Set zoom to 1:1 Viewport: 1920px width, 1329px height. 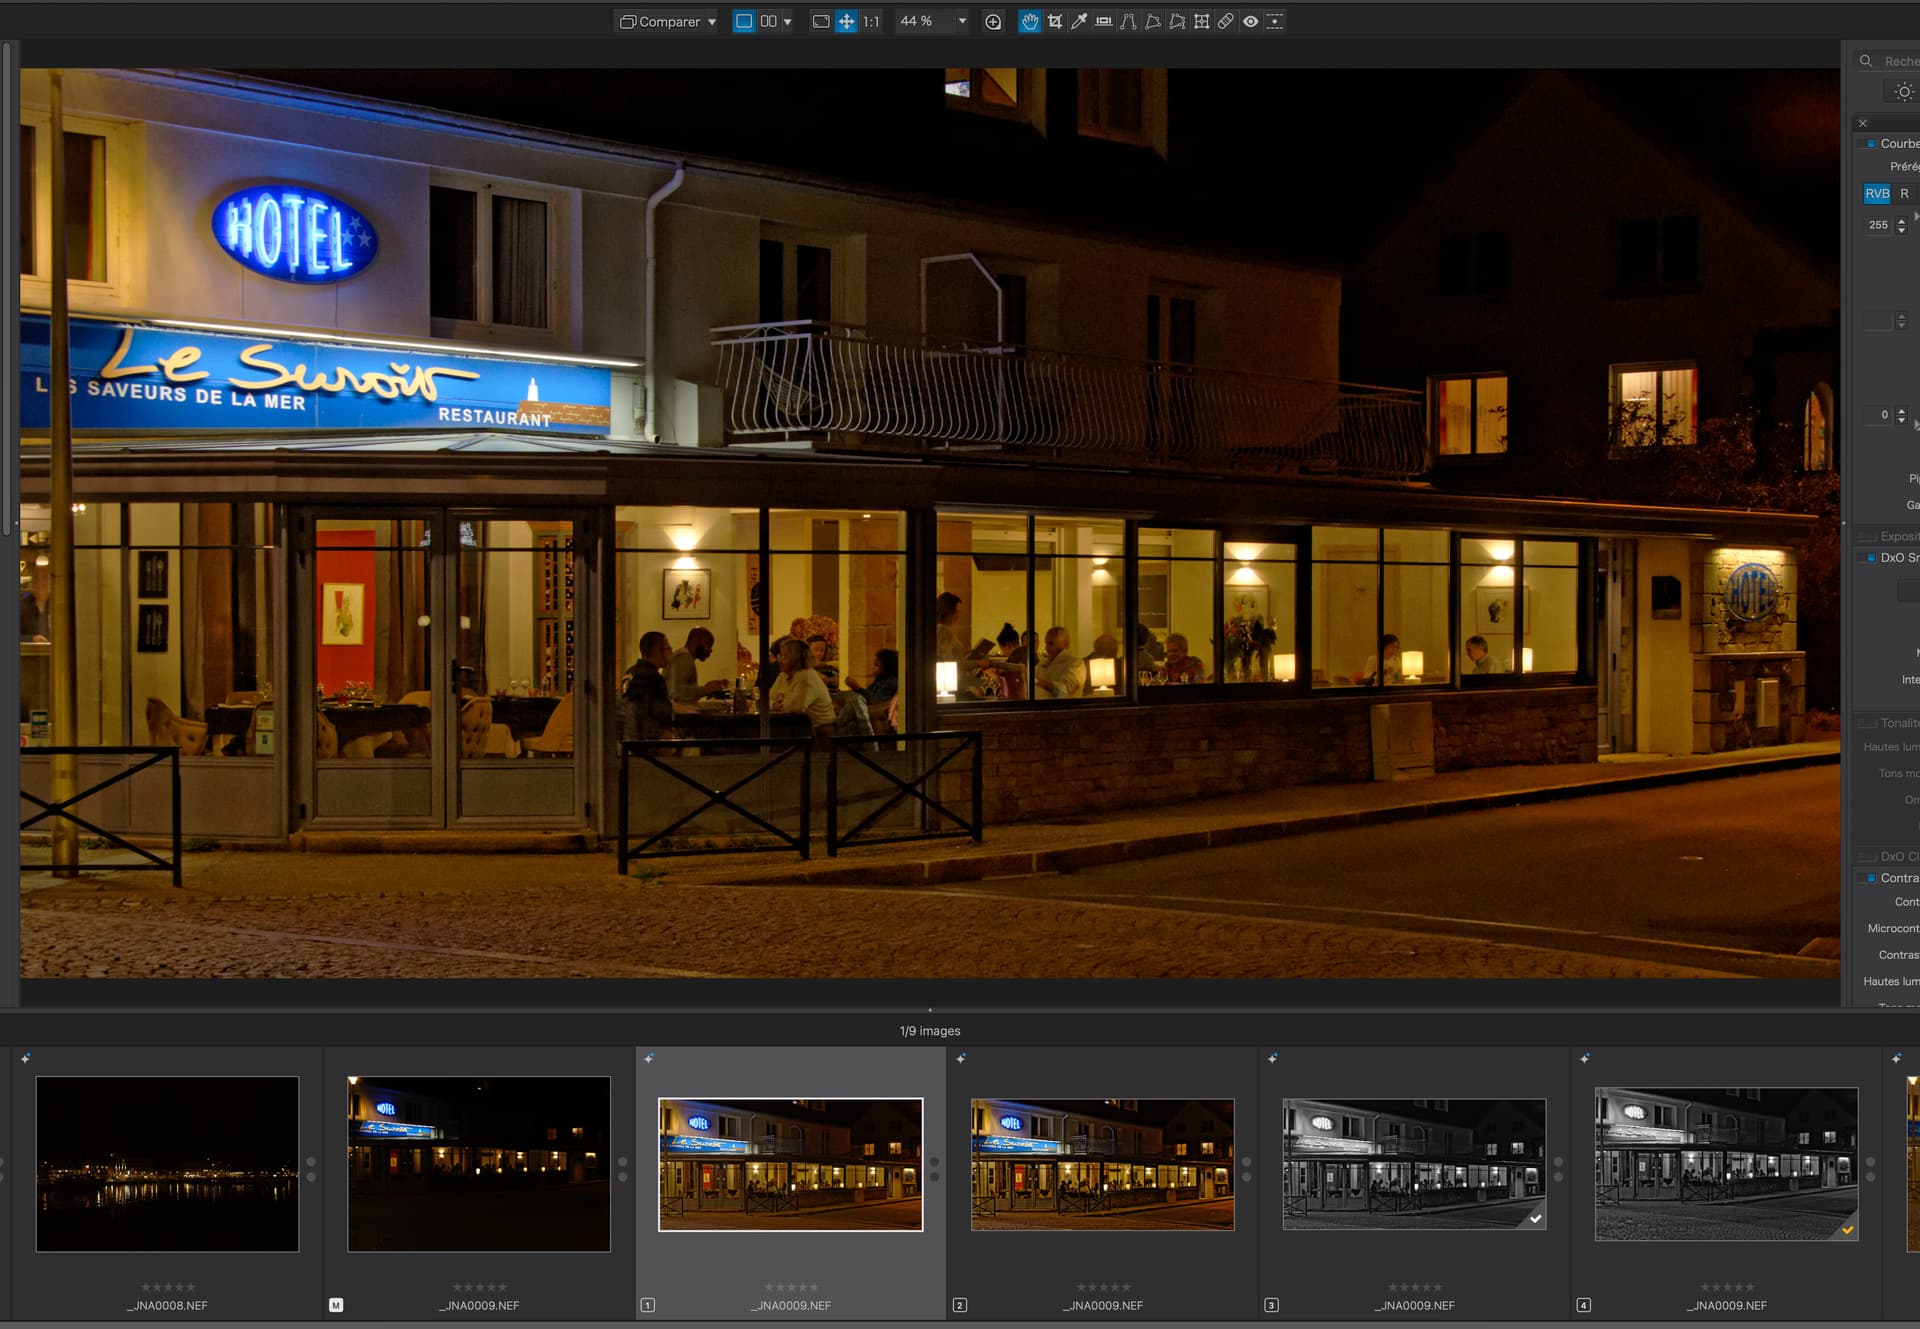coord(871,21)
